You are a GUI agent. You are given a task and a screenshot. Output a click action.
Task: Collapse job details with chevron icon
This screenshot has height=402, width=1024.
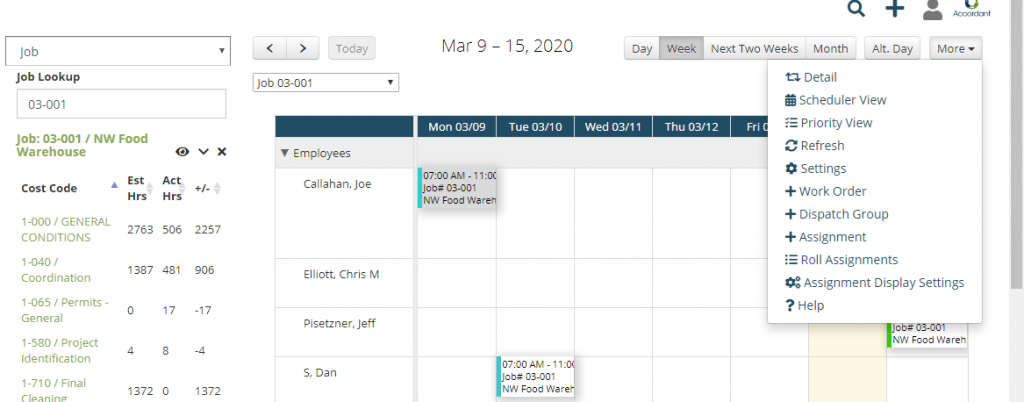(x=203, y=151)
